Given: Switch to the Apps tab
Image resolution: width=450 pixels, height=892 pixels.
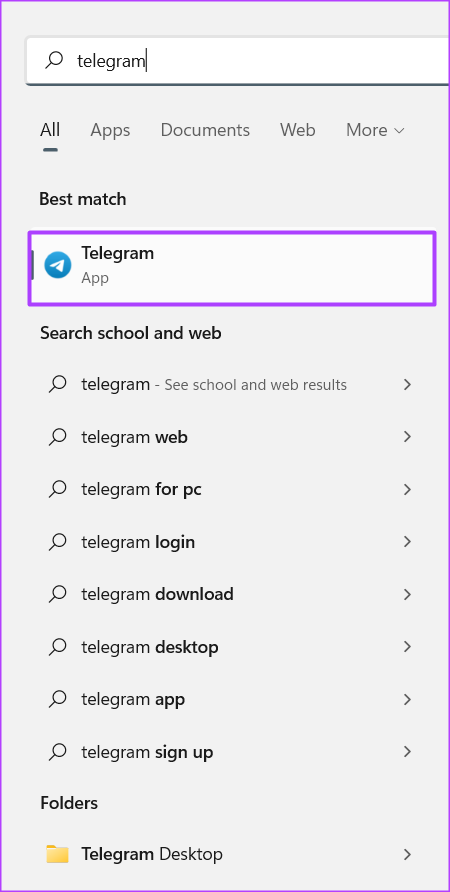Looking at the screenshot, I should coord(110,130).
